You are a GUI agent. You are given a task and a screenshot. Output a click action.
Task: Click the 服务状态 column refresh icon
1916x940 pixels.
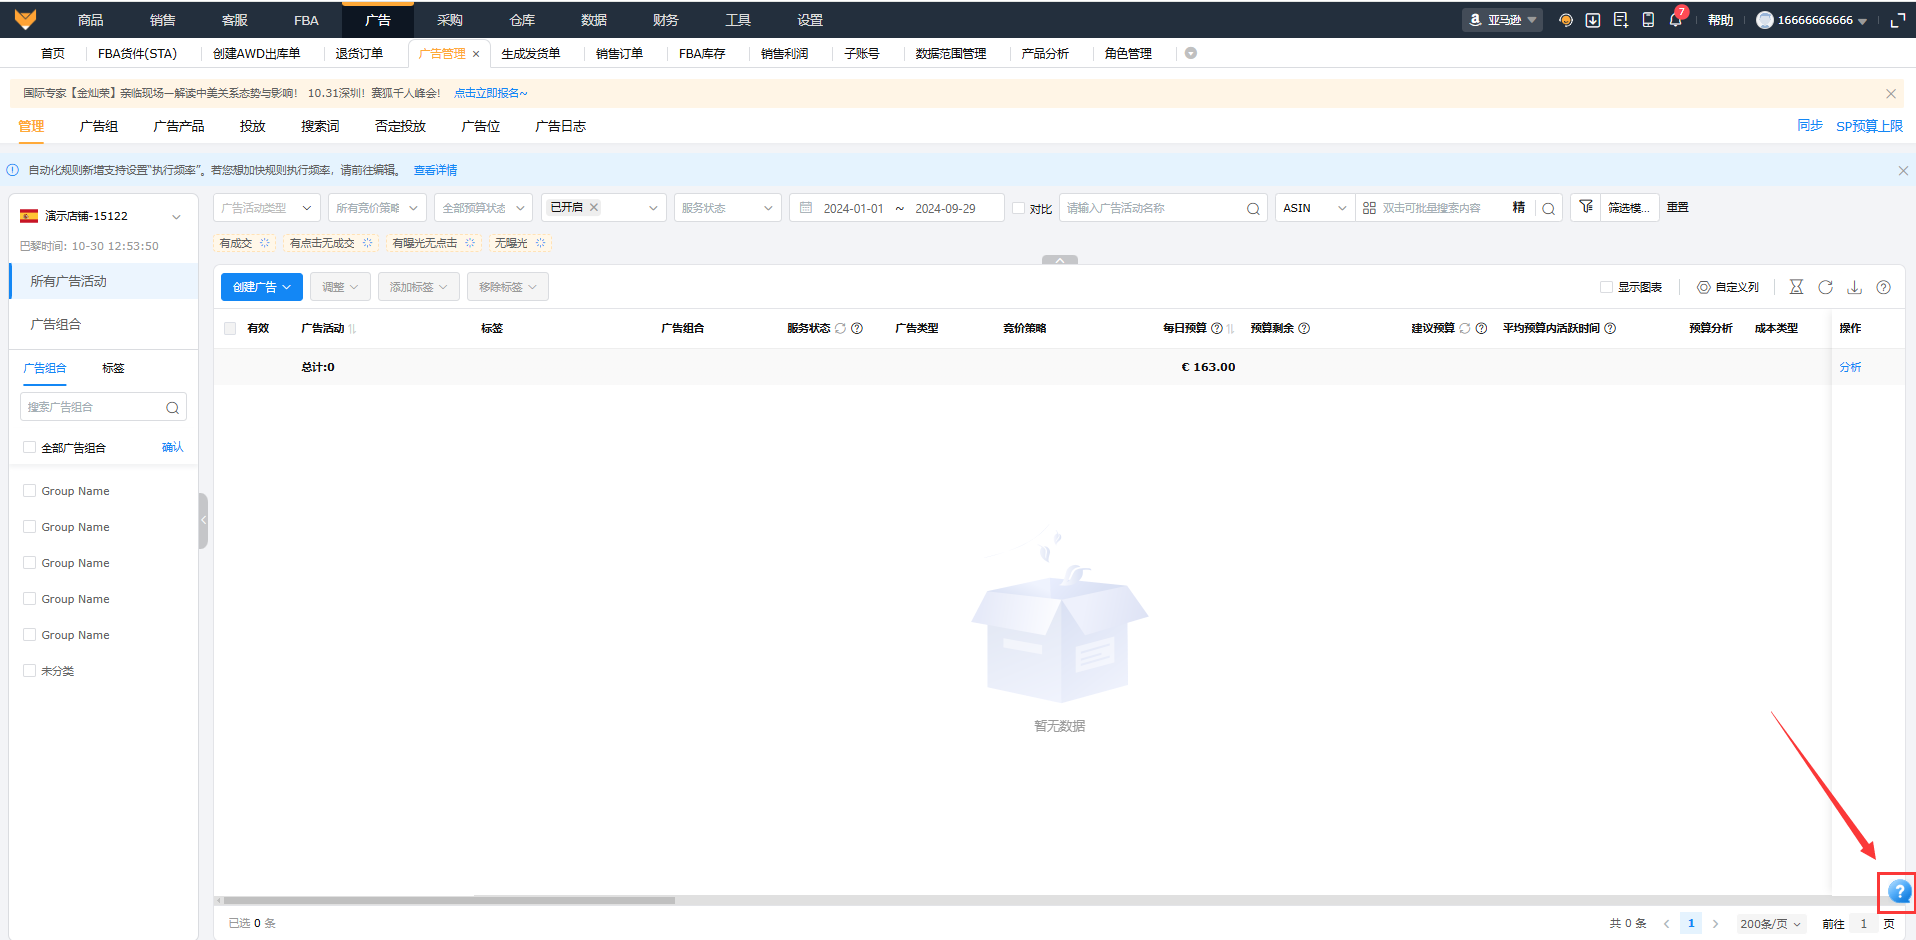[841, 328]
